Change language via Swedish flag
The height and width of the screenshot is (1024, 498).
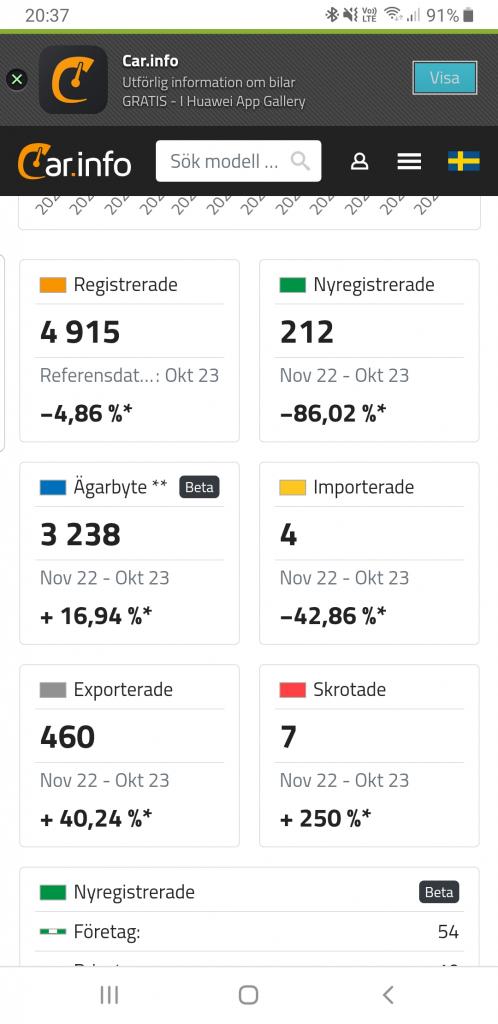464,161
